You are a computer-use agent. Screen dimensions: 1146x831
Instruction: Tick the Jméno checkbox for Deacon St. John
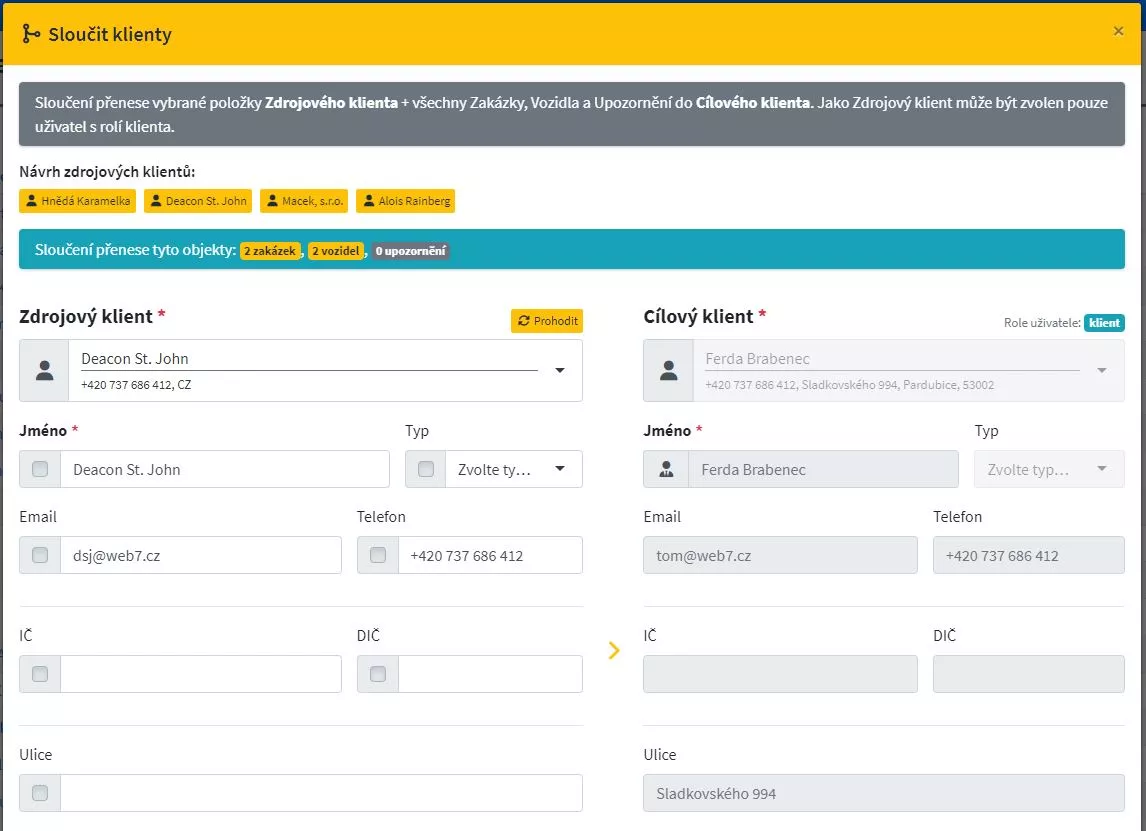coord(40,469)
